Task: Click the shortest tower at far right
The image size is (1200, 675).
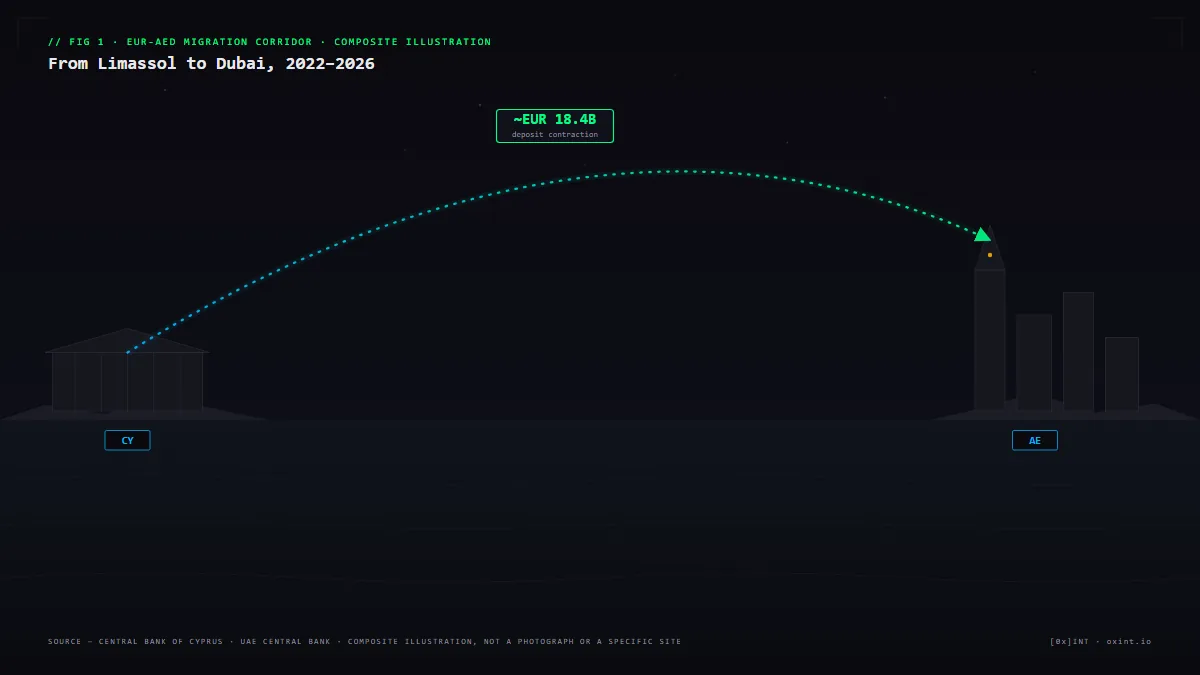Action: tap(1122, 374)
